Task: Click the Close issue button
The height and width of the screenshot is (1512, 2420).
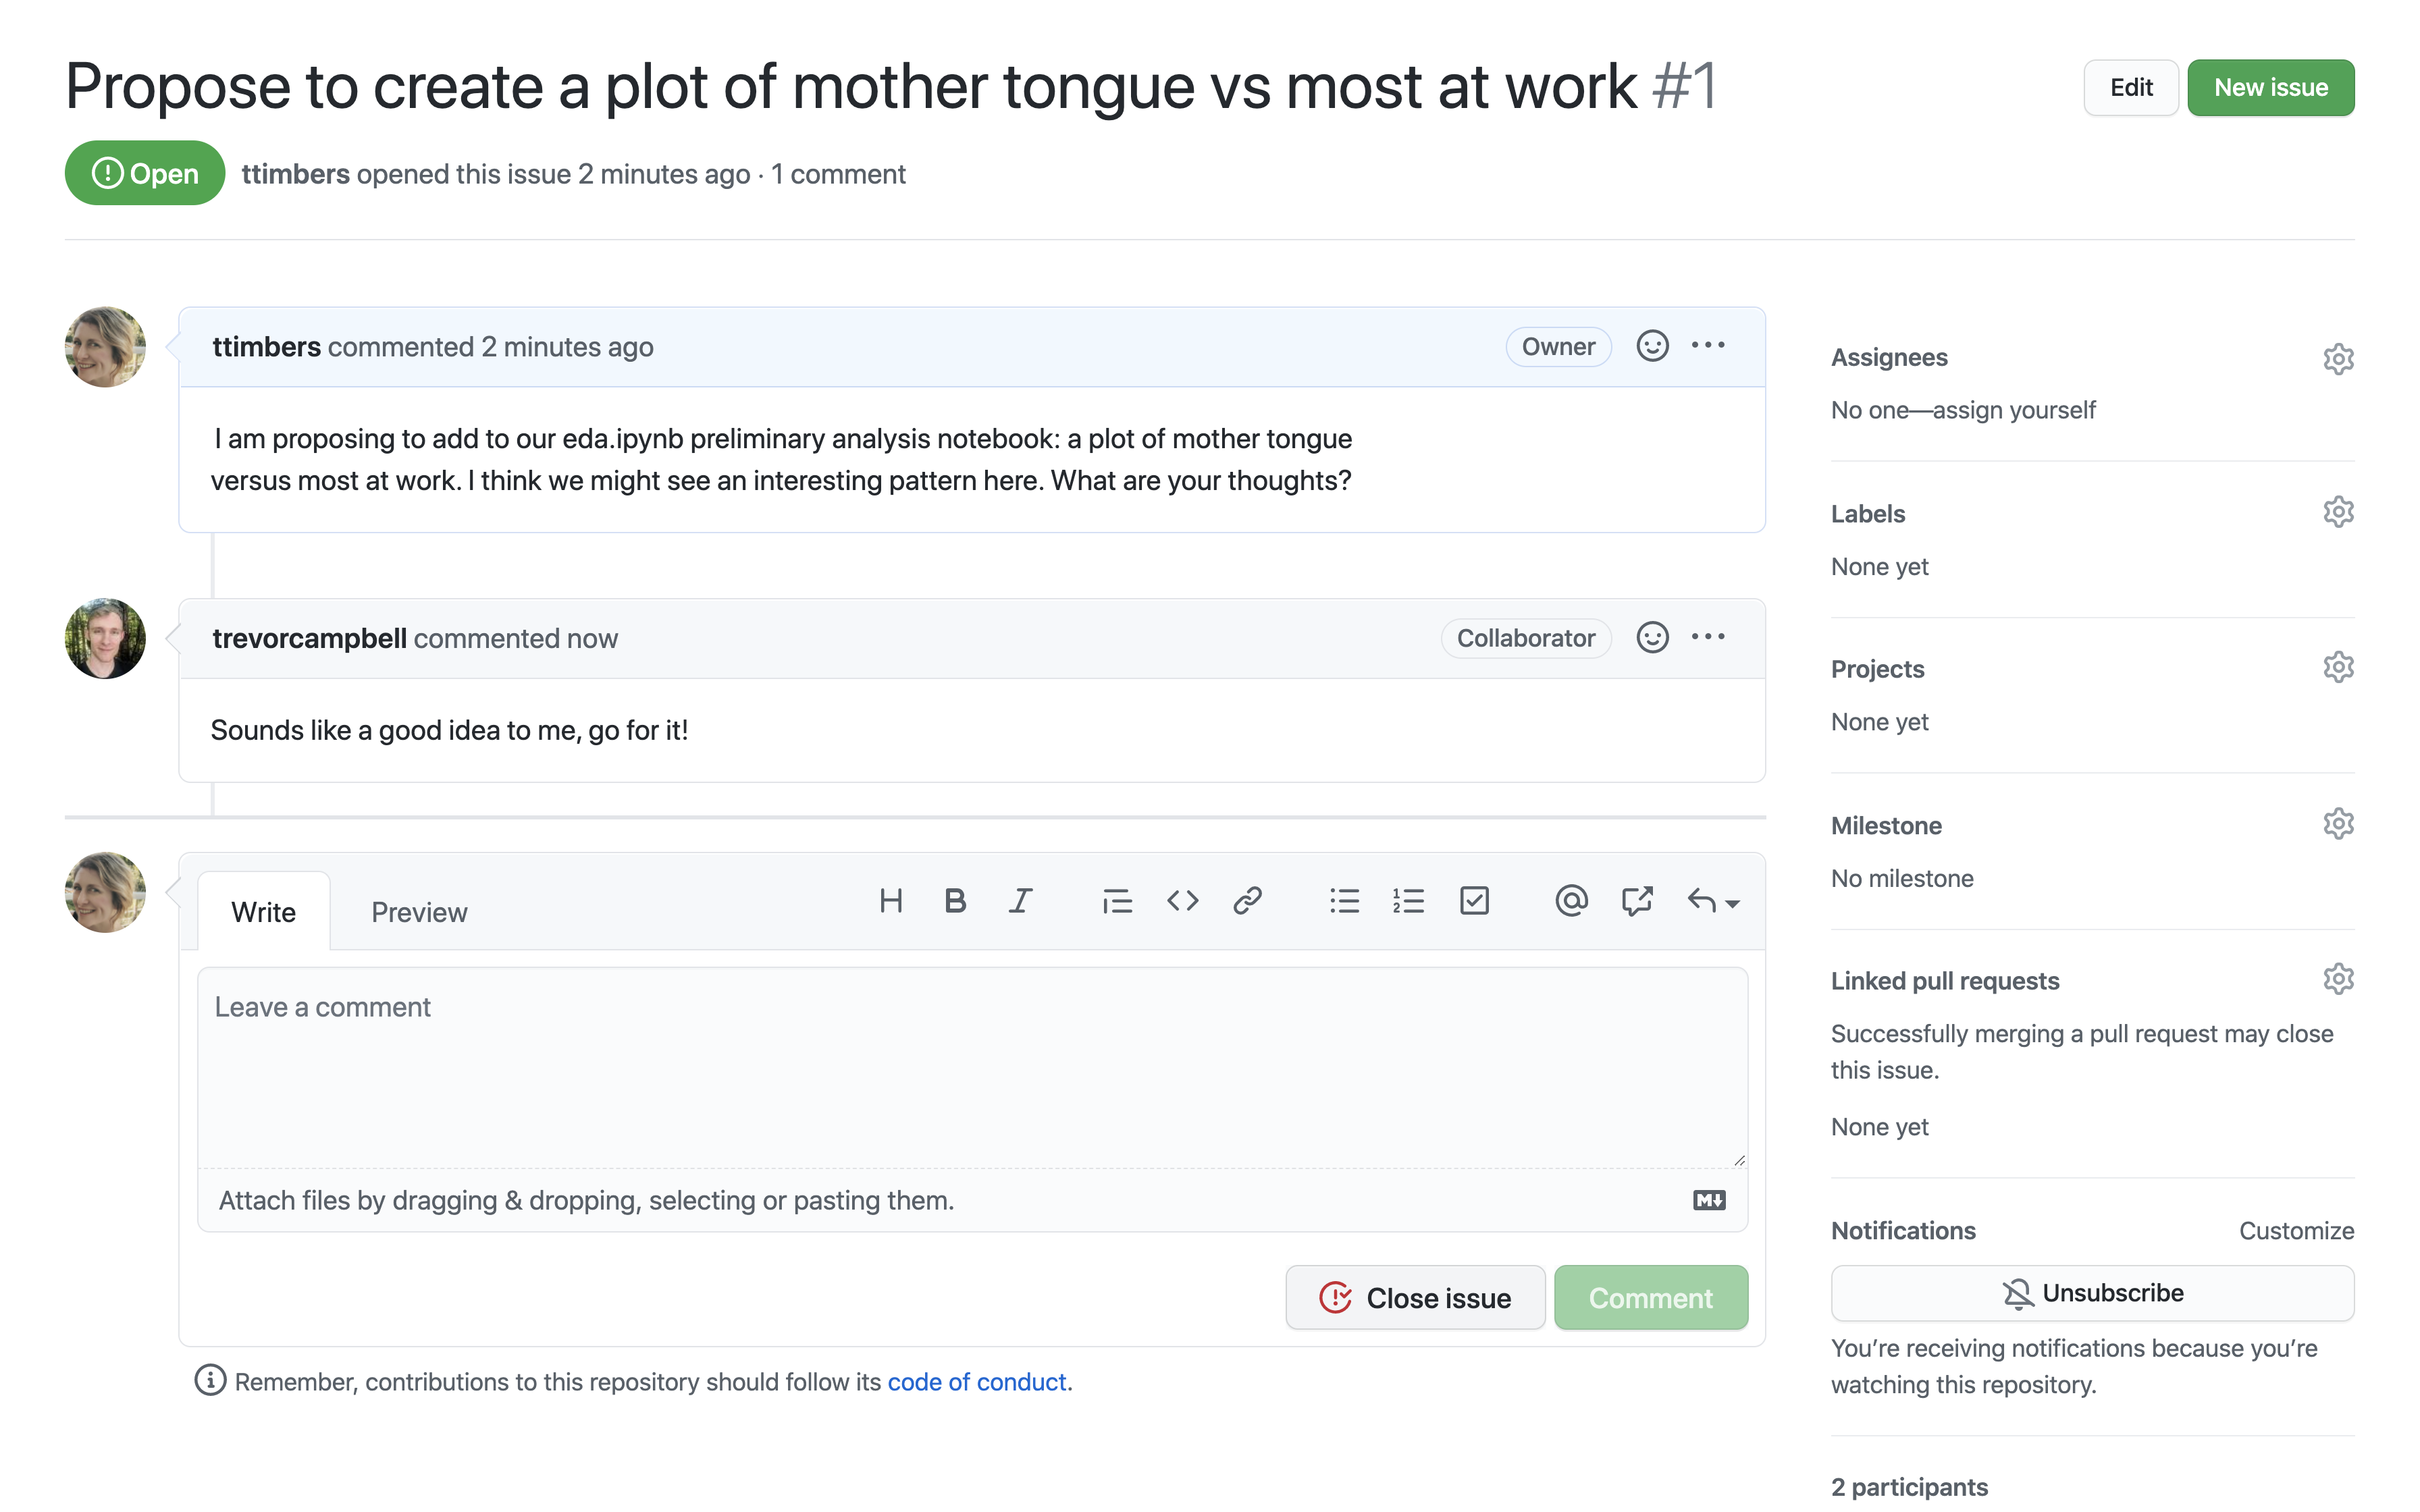Action: pos(1415,1298)
